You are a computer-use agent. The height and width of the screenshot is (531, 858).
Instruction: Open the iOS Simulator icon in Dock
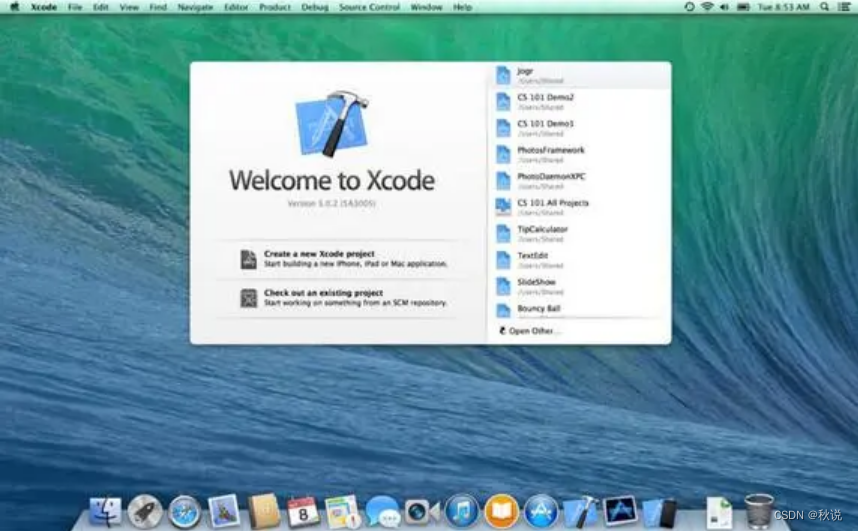coord(660,512)
